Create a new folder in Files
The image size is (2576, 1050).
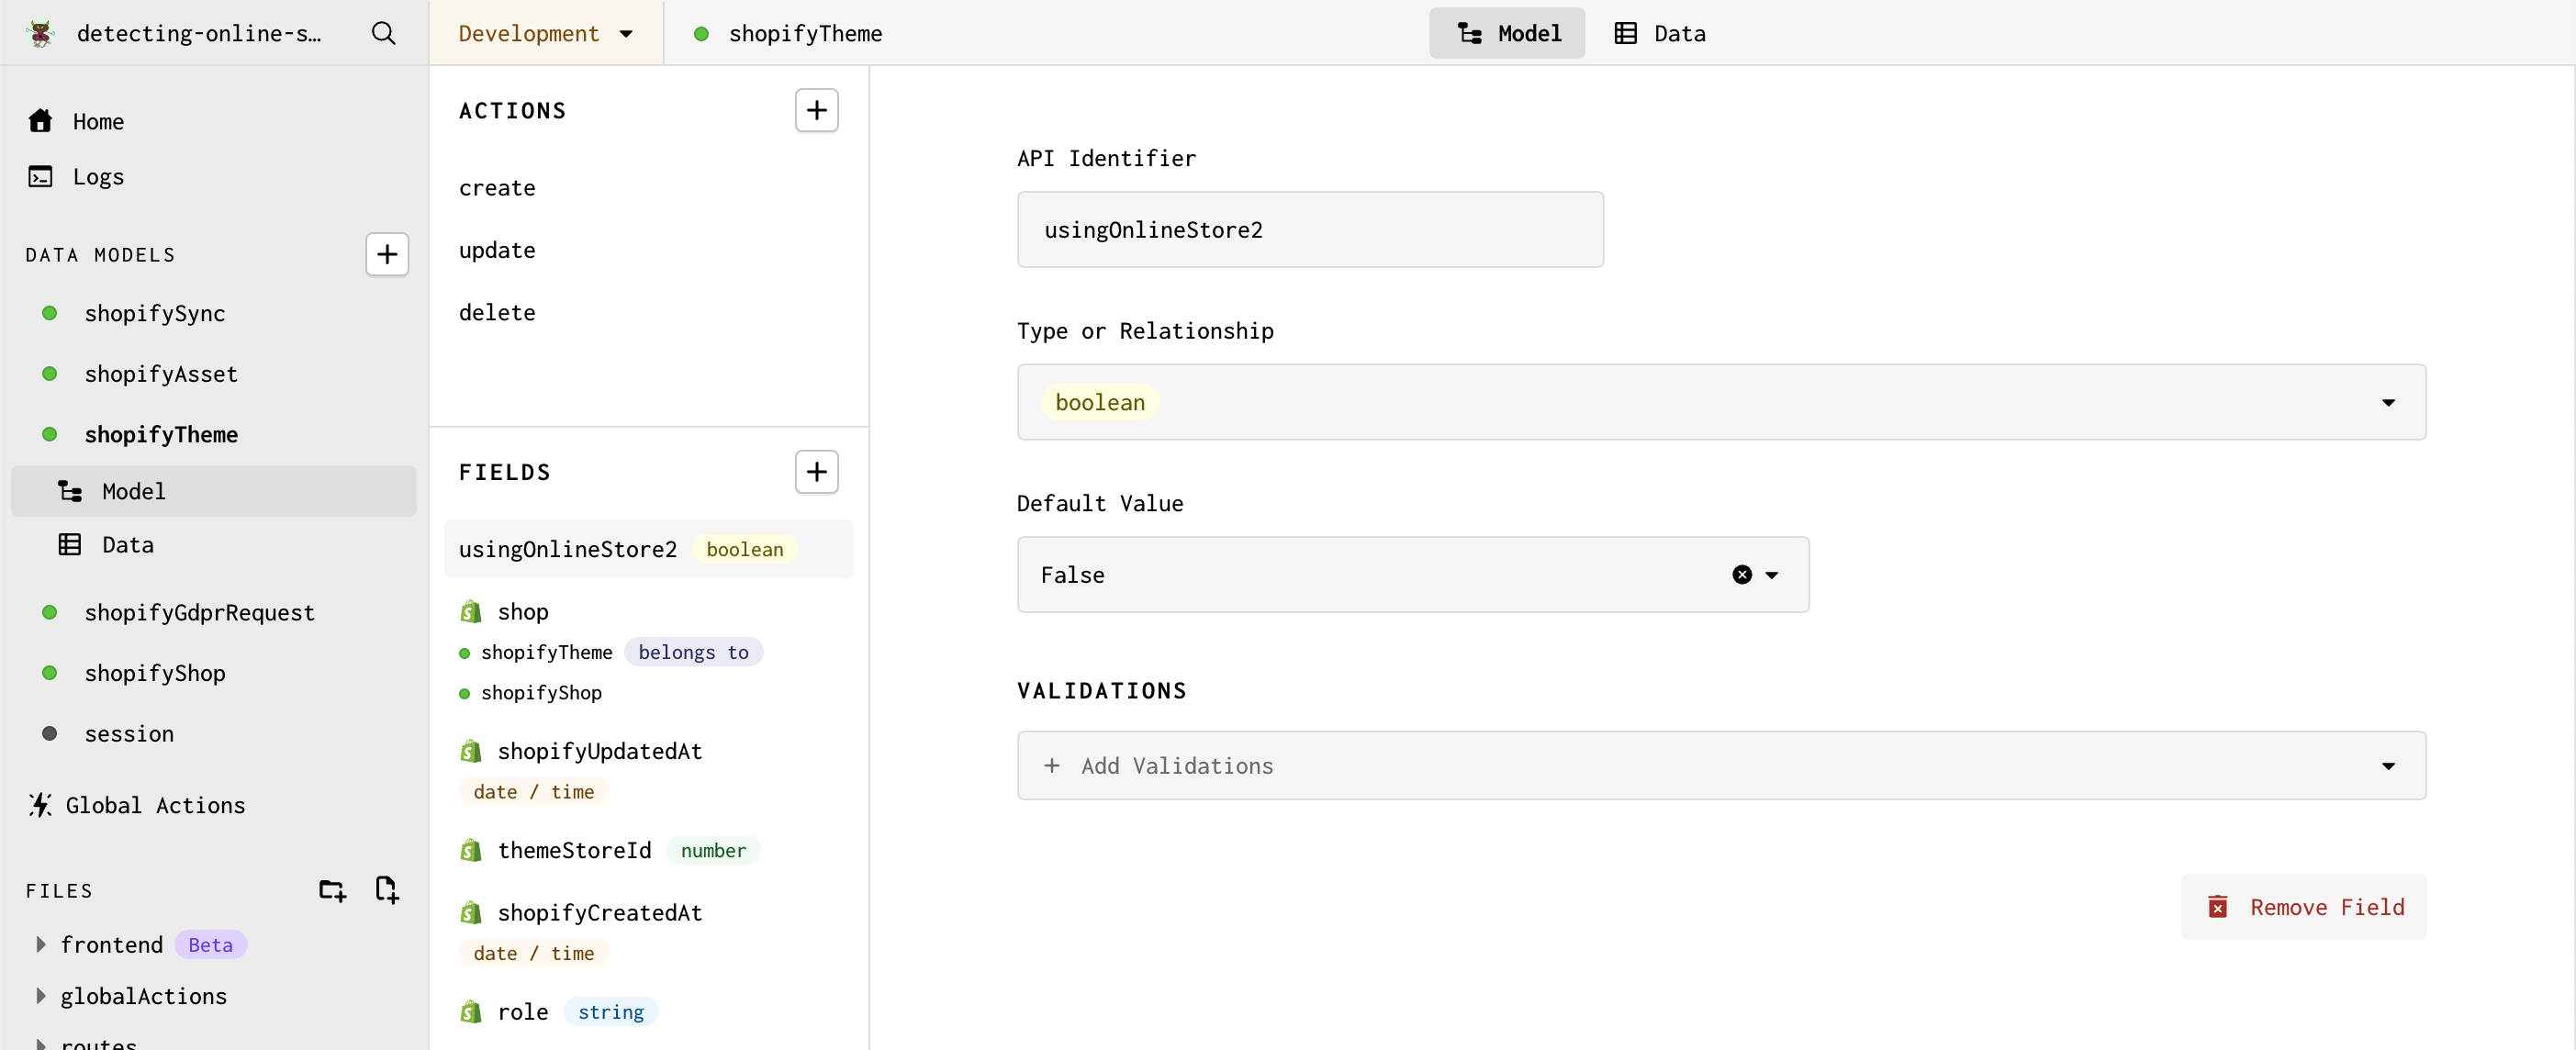pos(332,890)
